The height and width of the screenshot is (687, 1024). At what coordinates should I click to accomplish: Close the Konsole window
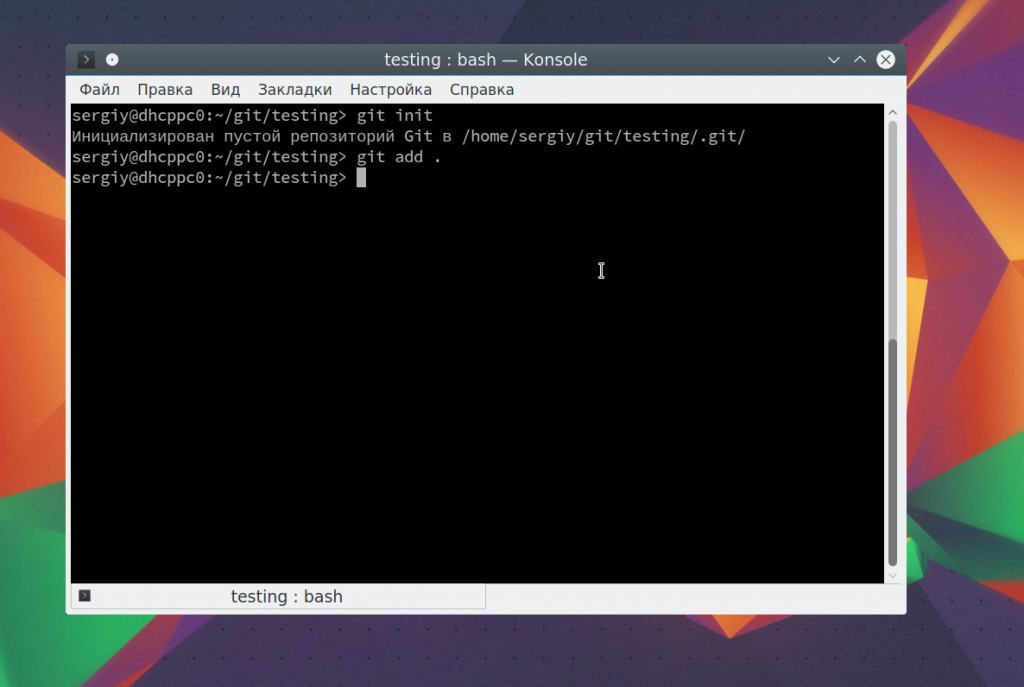(885, 60)
